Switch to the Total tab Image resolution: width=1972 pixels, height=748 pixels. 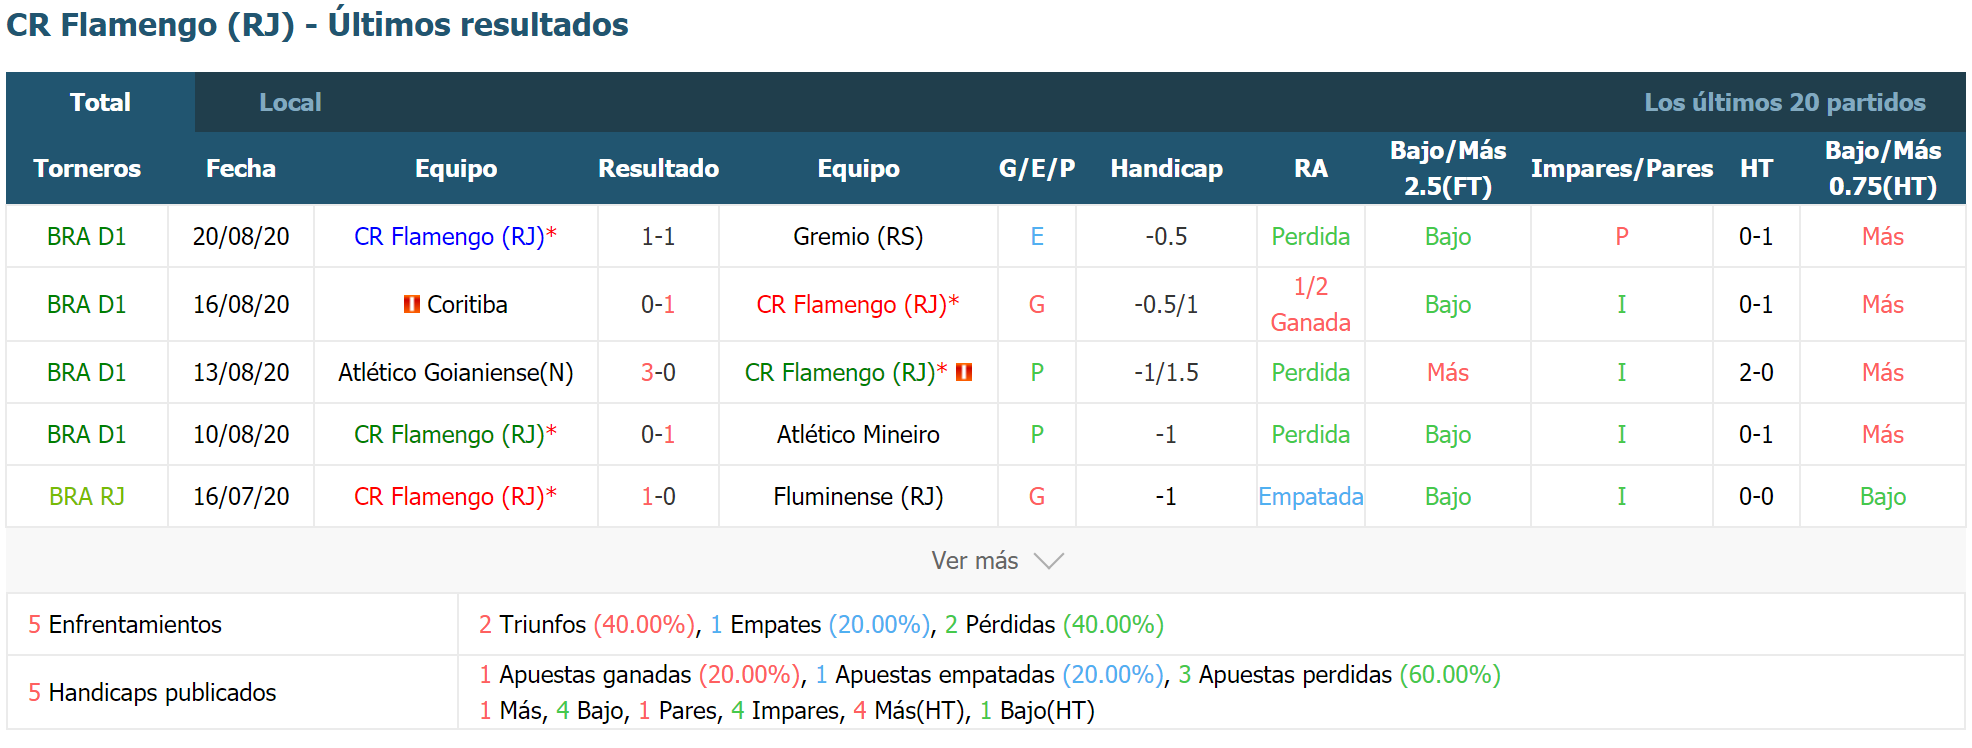[100, 102]
